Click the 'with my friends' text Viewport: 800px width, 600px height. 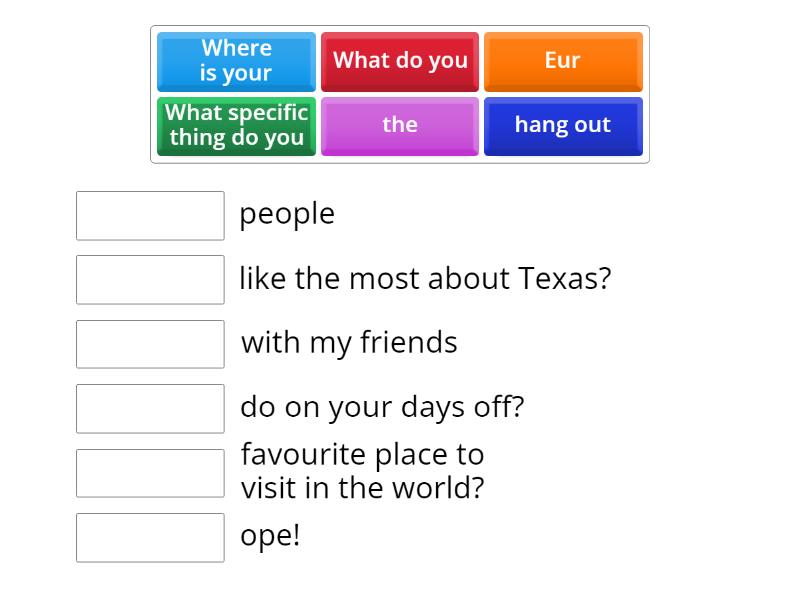tap(349, 343)
